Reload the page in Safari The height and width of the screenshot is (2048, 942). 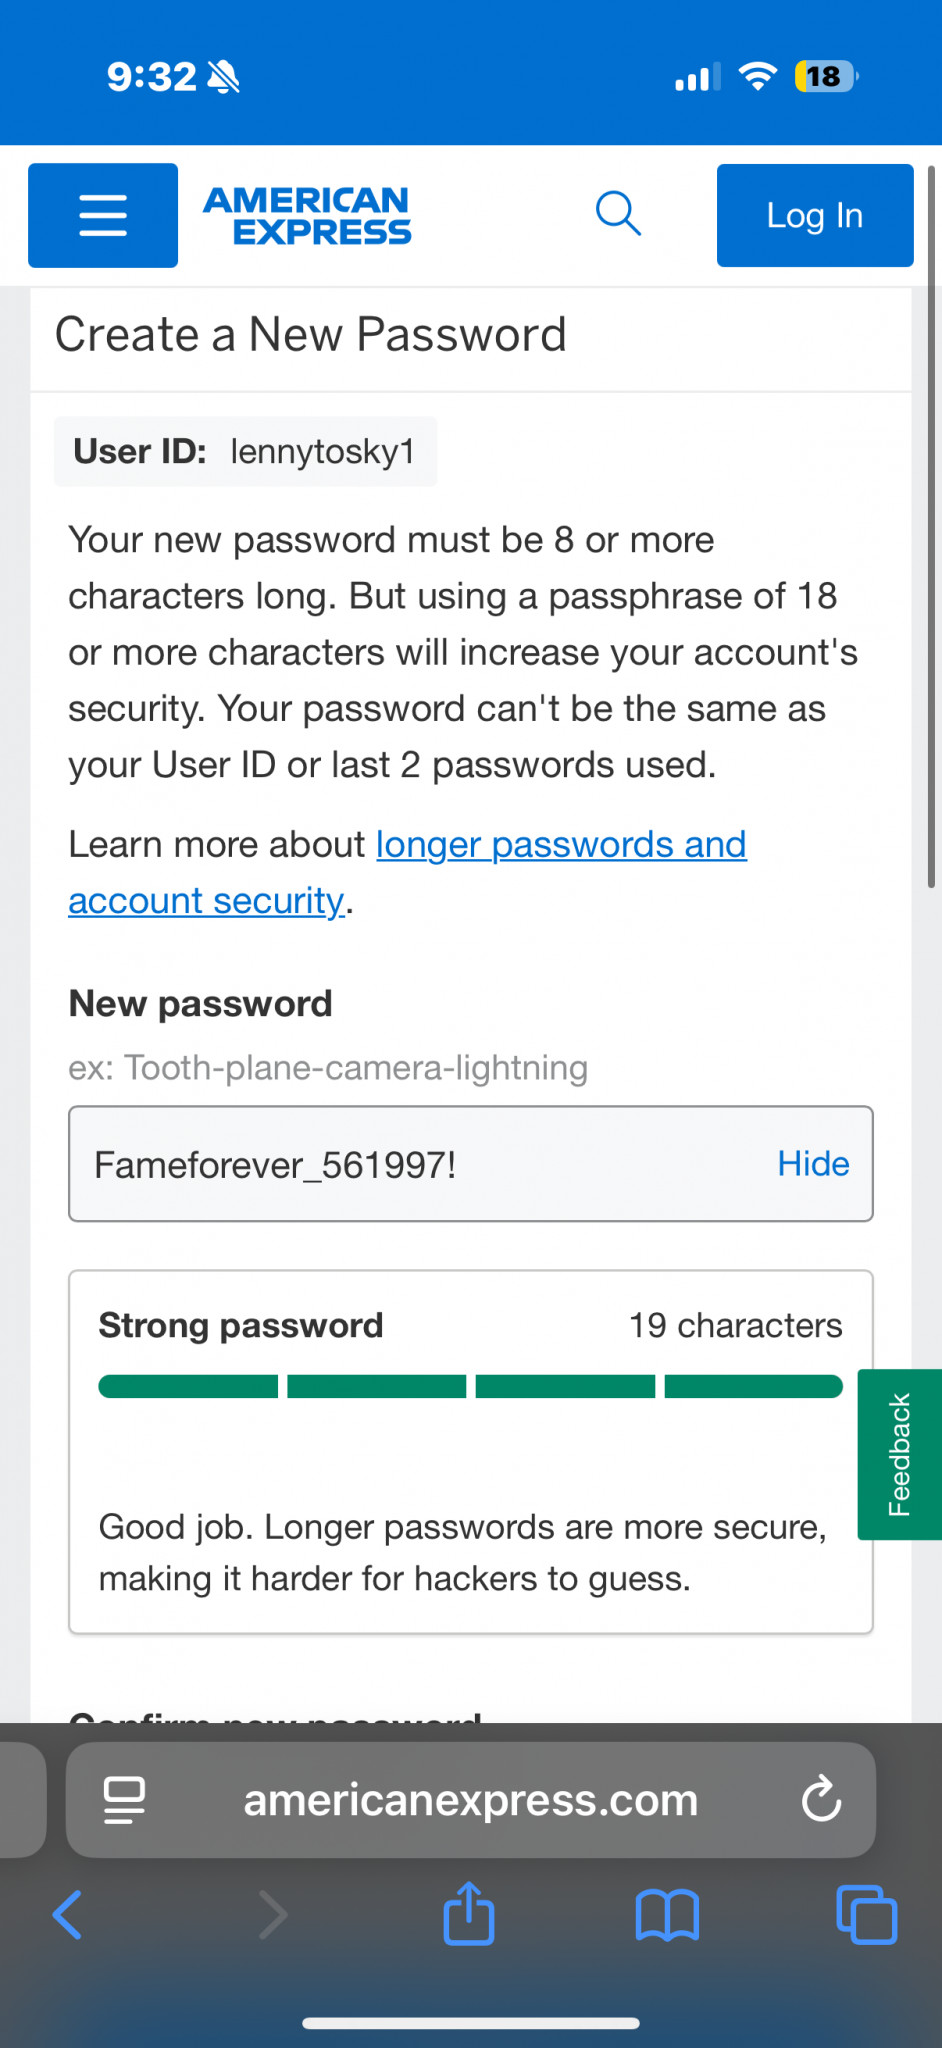[x=821, y=1800]
